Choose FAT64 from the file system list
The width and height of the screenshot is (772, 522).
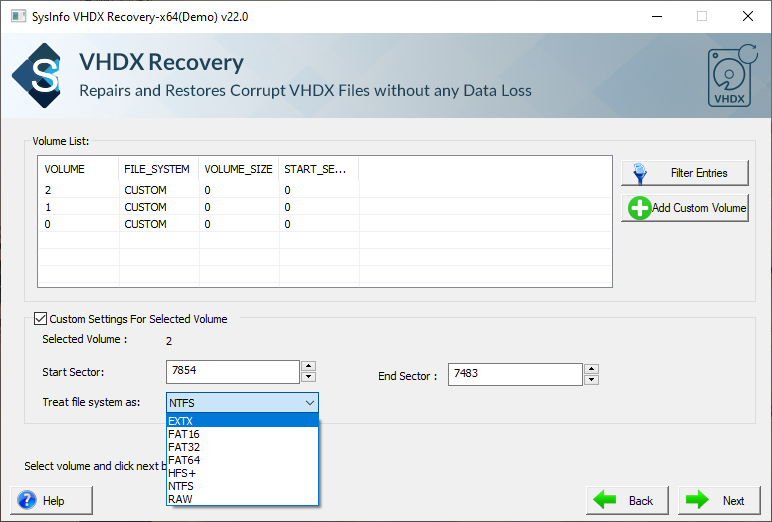[x=242, y=460]
